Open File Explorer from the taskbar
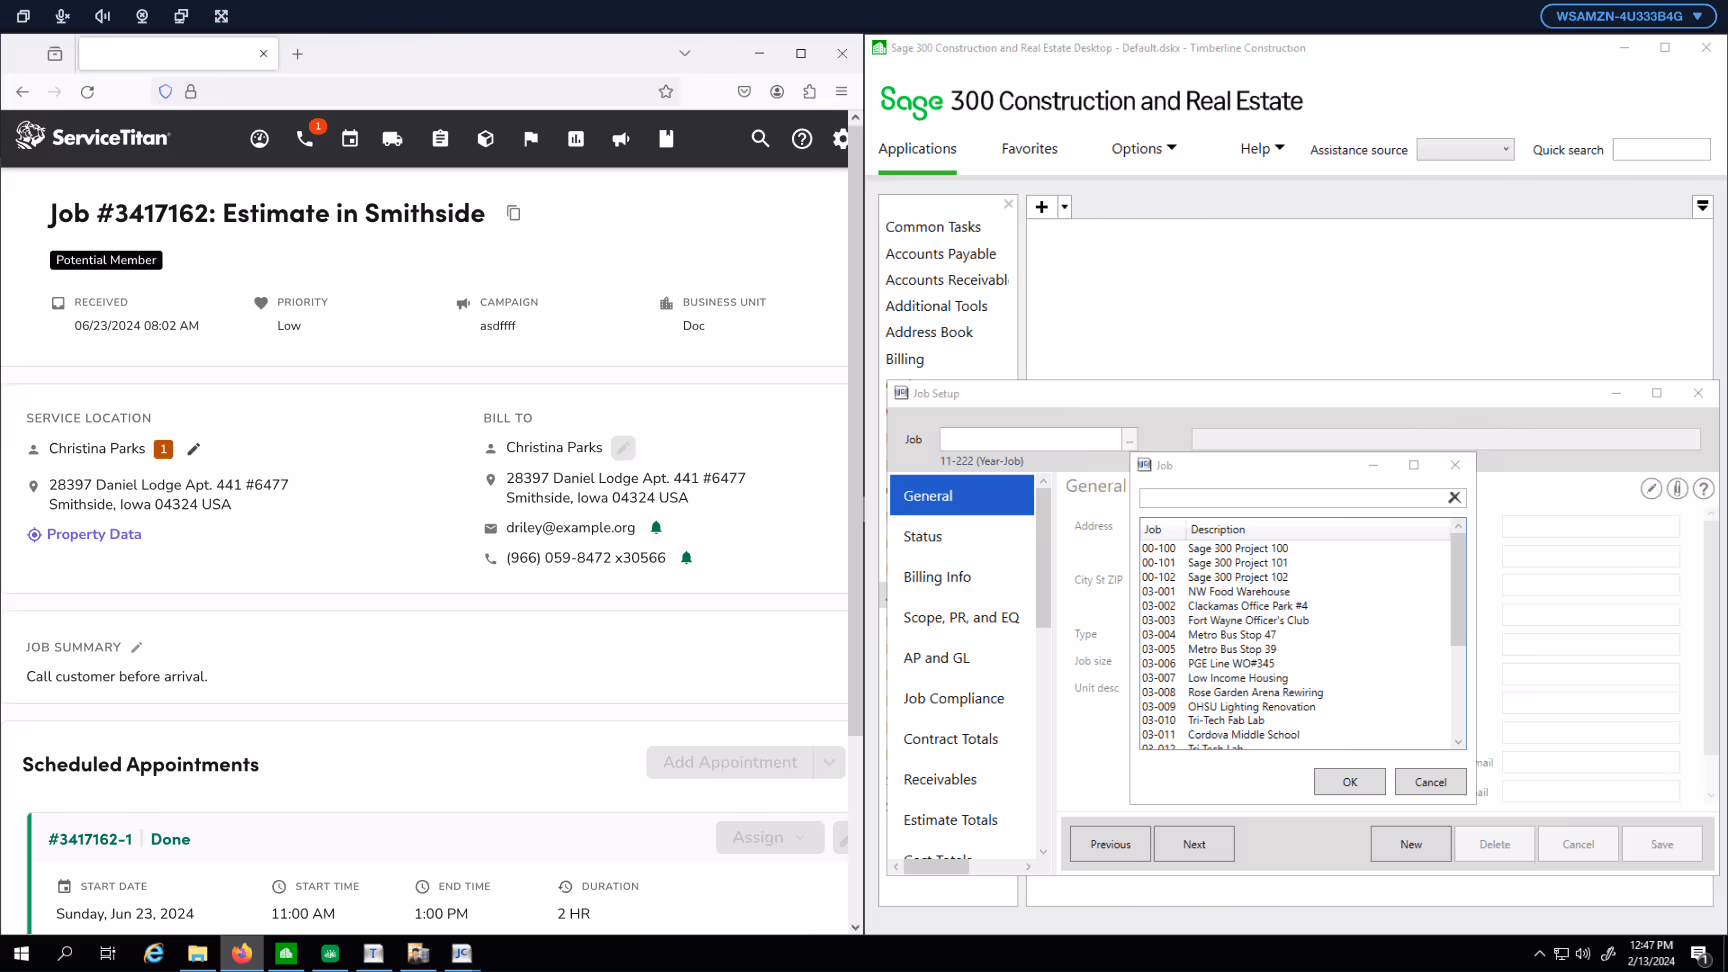The image size is (1728, 972). coord(198,953)
